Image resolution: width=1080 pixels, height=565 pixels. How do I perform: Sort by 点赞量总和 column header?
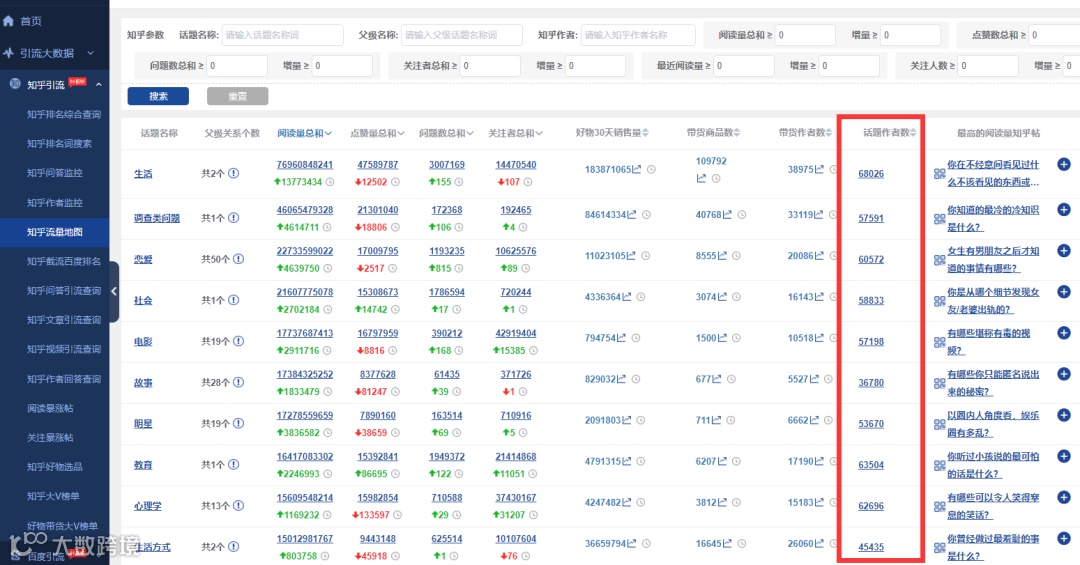(x=377, y=133)
